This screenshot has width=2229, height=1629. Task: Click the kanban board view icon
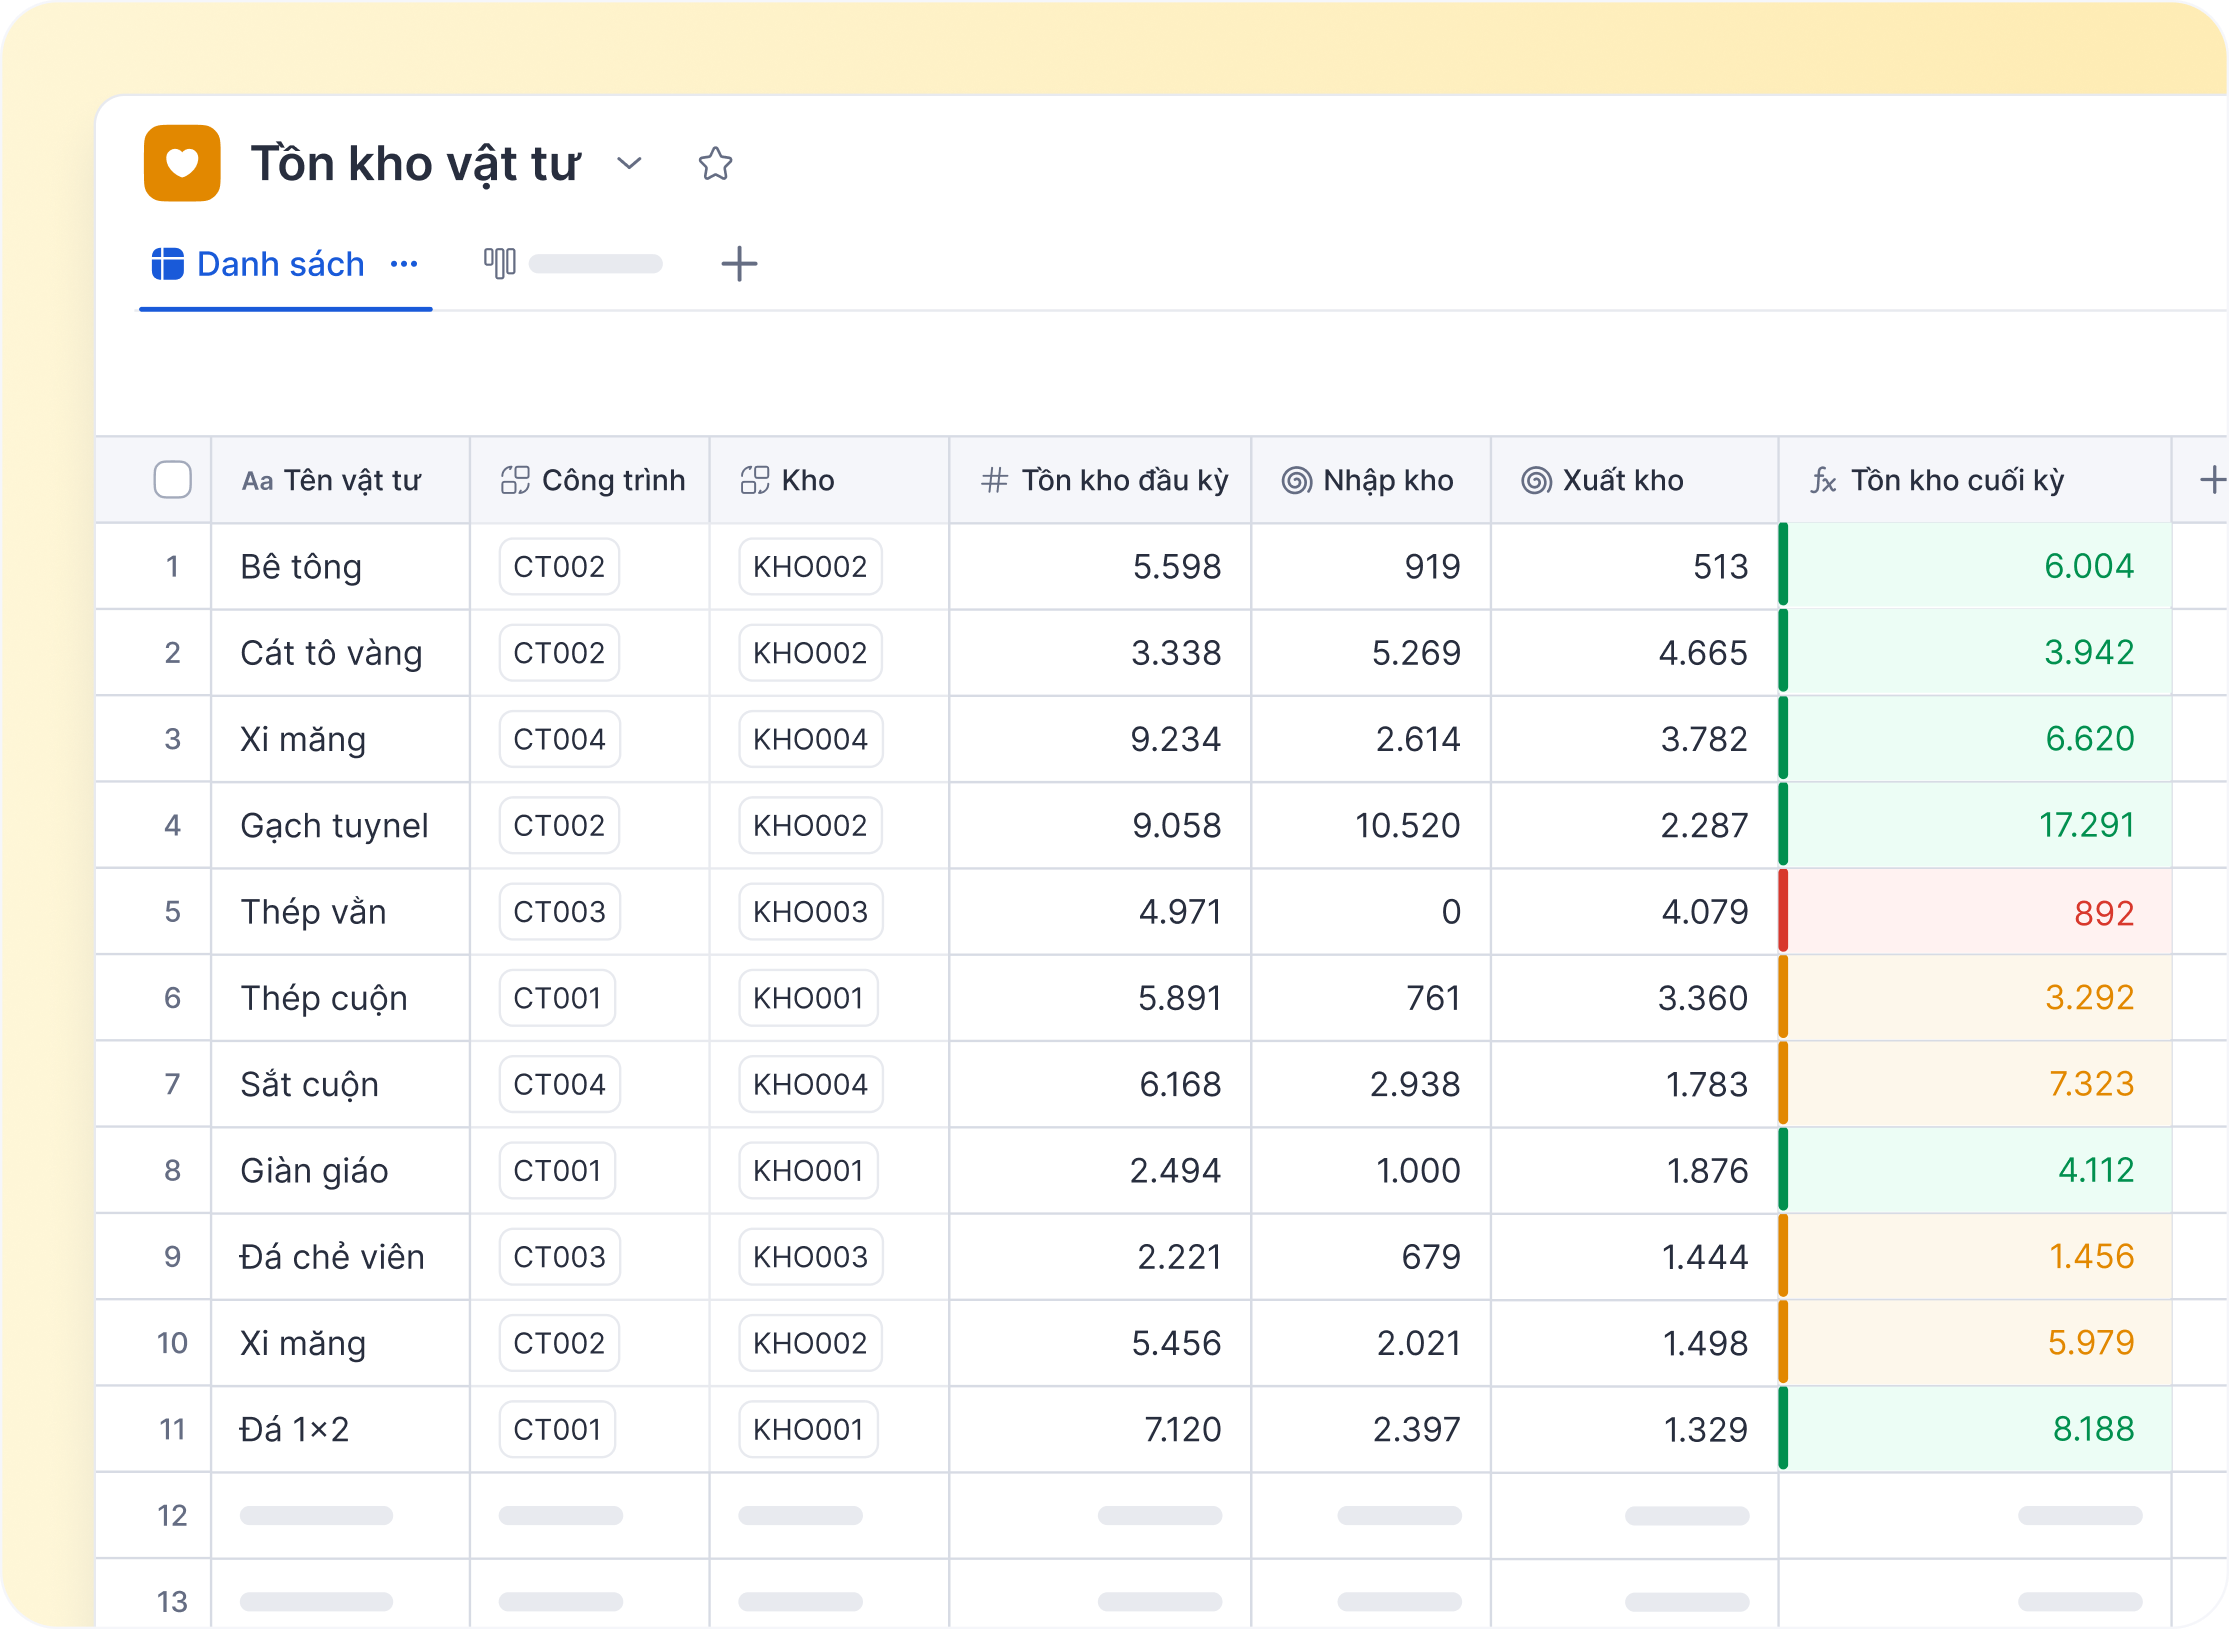tap(499, 264)
